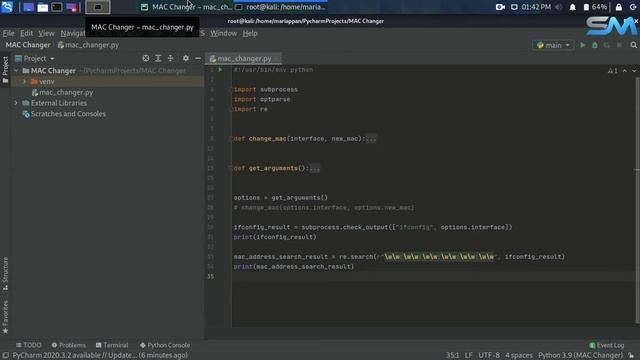Go to next highlighted error arrow
Screen dimensions: 640x360
(634, 71)
